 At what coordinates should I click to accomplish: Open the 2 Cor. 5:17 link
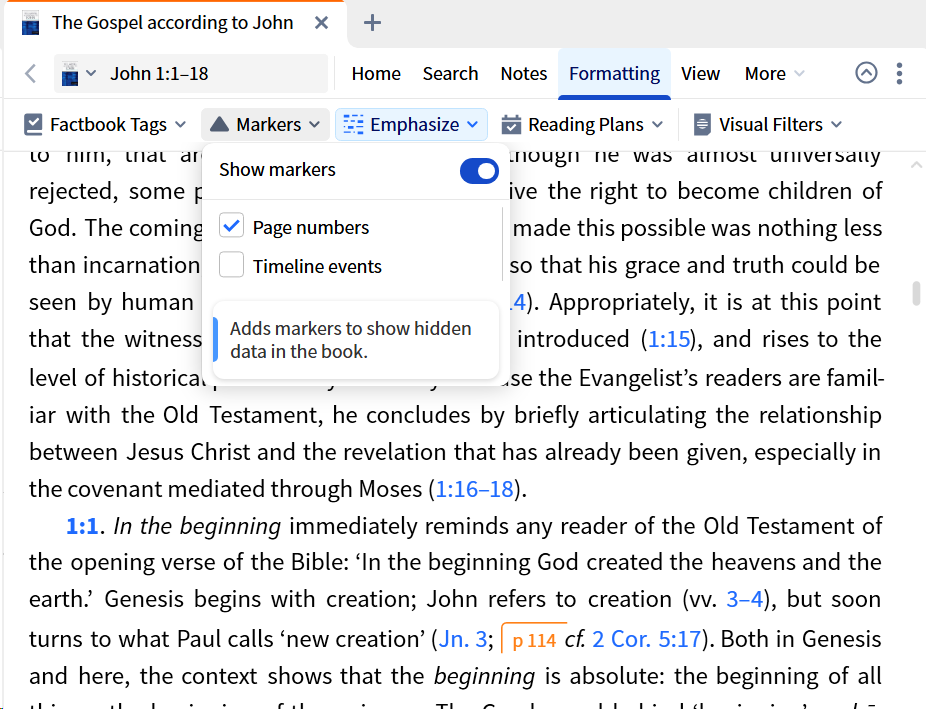click(646, 639)
